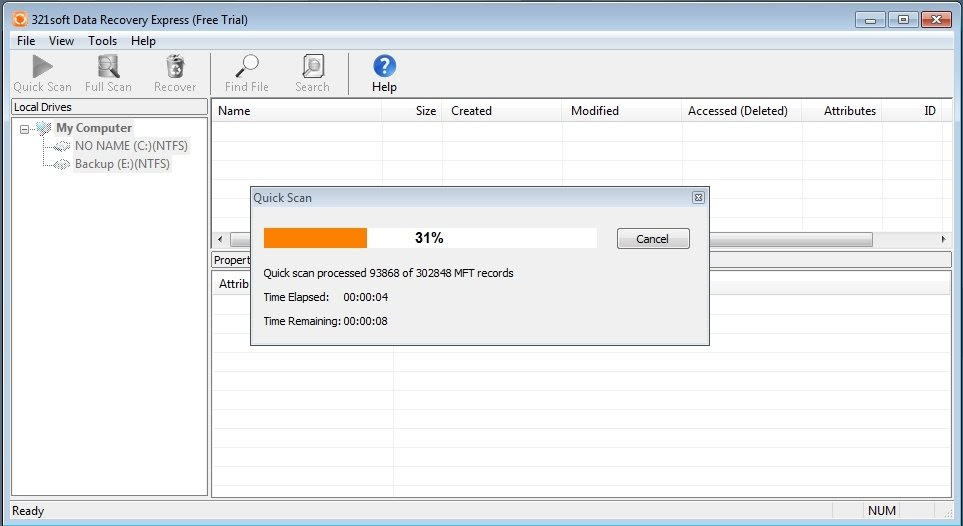Viewport: 963px width, 526px height.
Task: Click the drive icon beside NO NAME (C:)
Action: coord(61,146)
